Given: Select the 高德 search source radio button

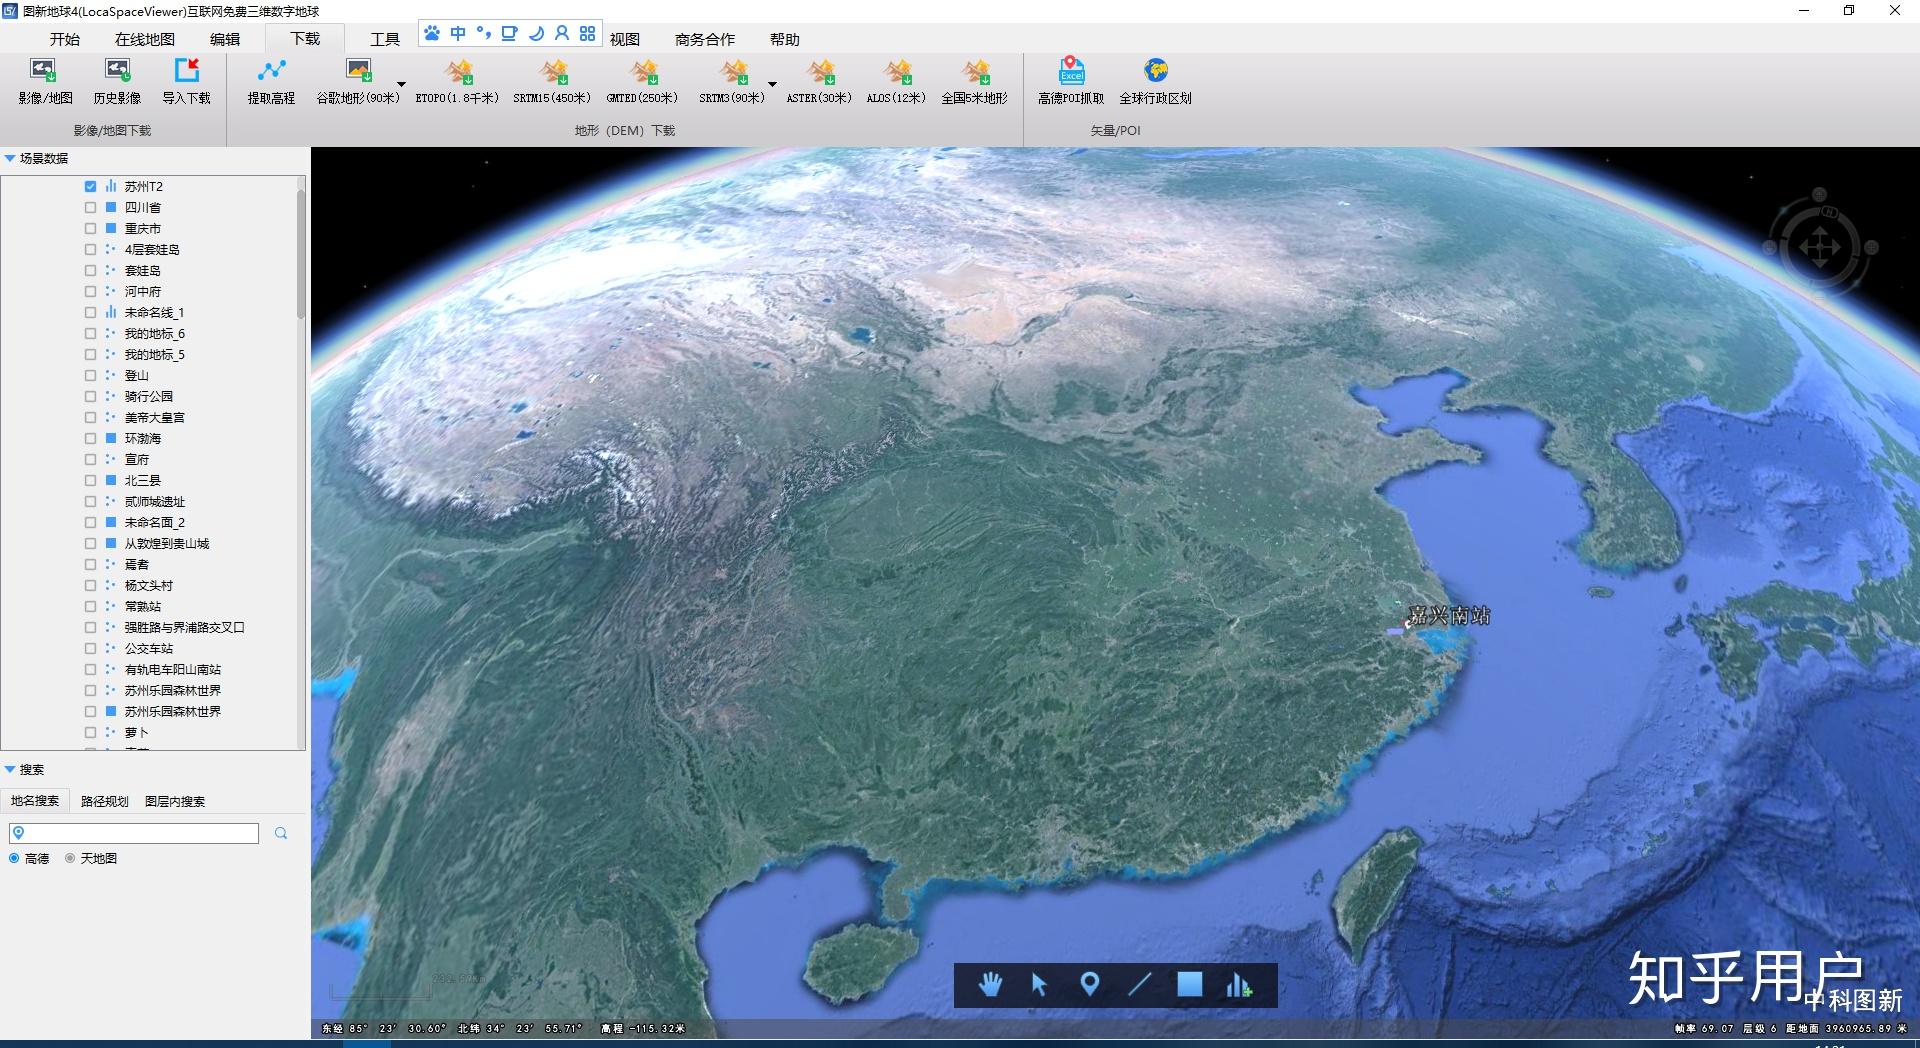Looking at the screenshot, I should (x=14, y=859).
